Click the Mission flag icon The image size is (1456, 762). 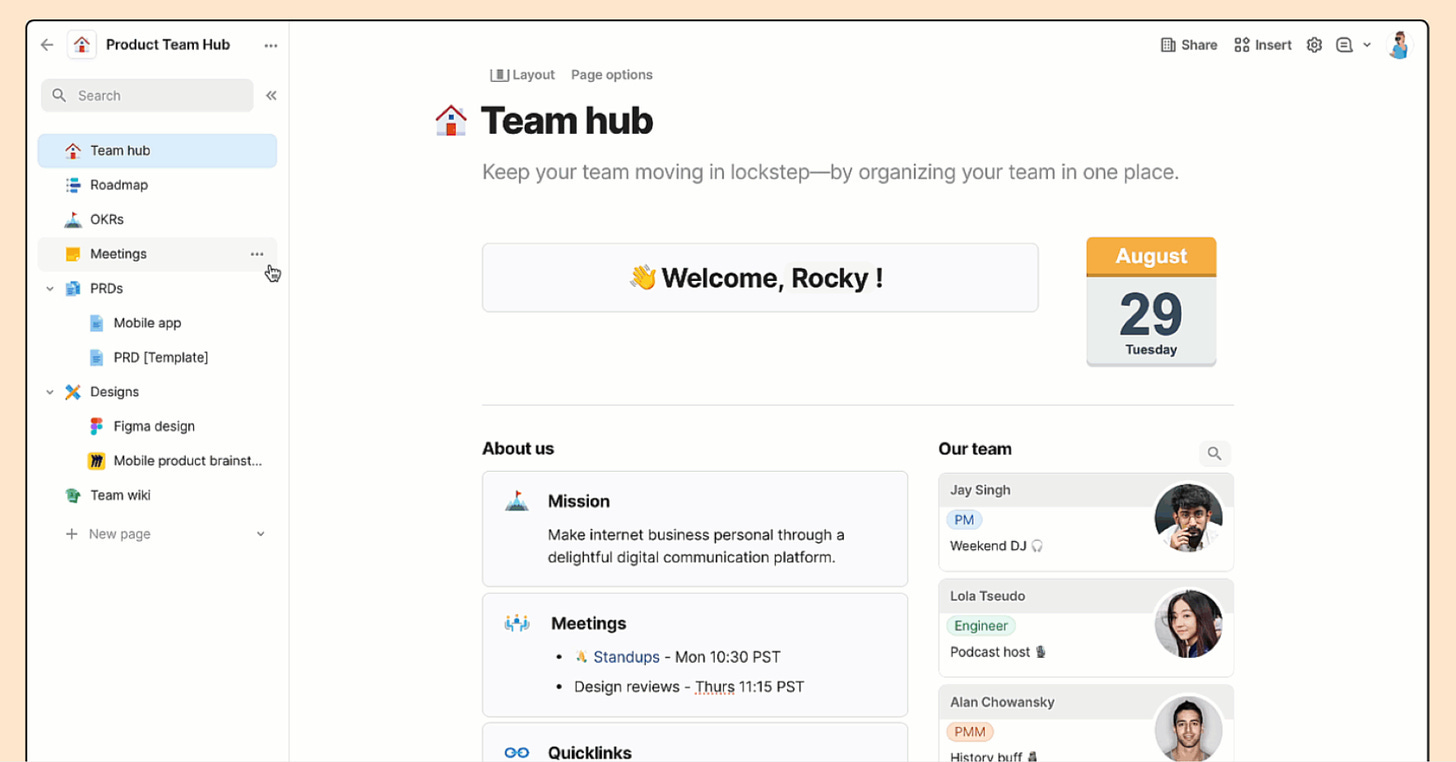[x=517, y=501]
